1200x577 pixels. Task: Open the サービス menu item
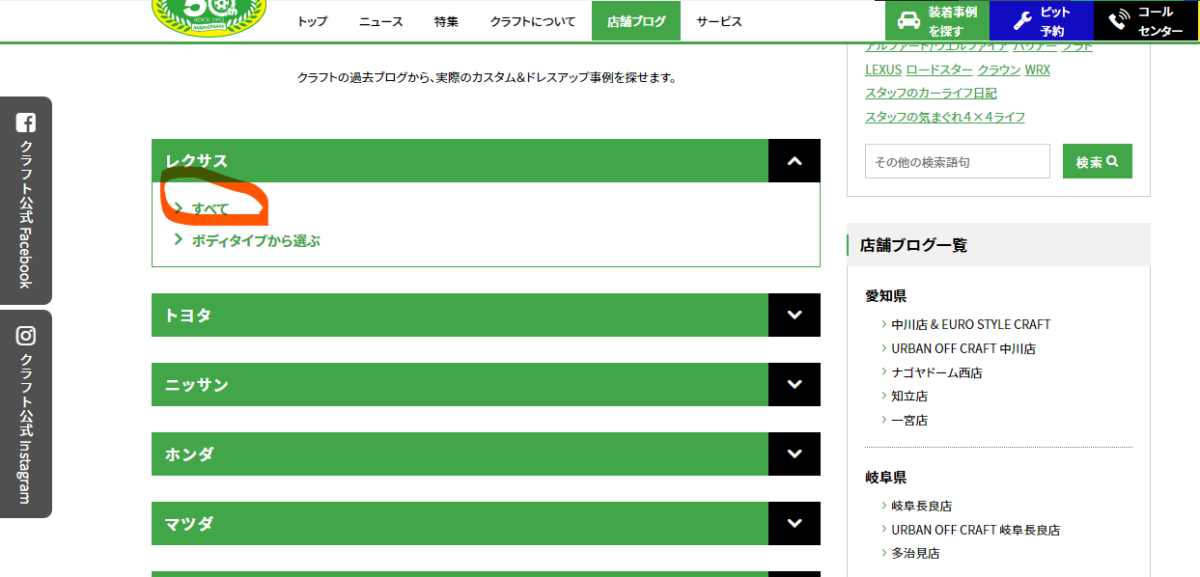(719, 21)
